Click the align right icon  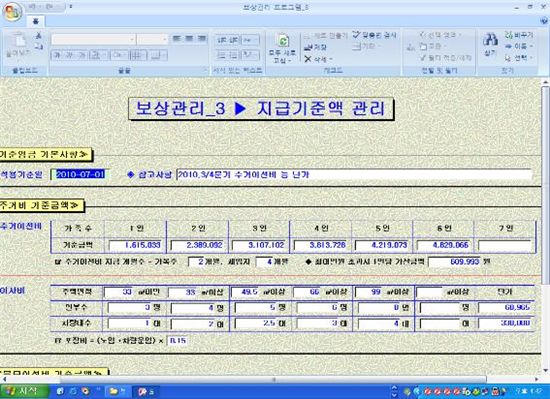point(202,39)
